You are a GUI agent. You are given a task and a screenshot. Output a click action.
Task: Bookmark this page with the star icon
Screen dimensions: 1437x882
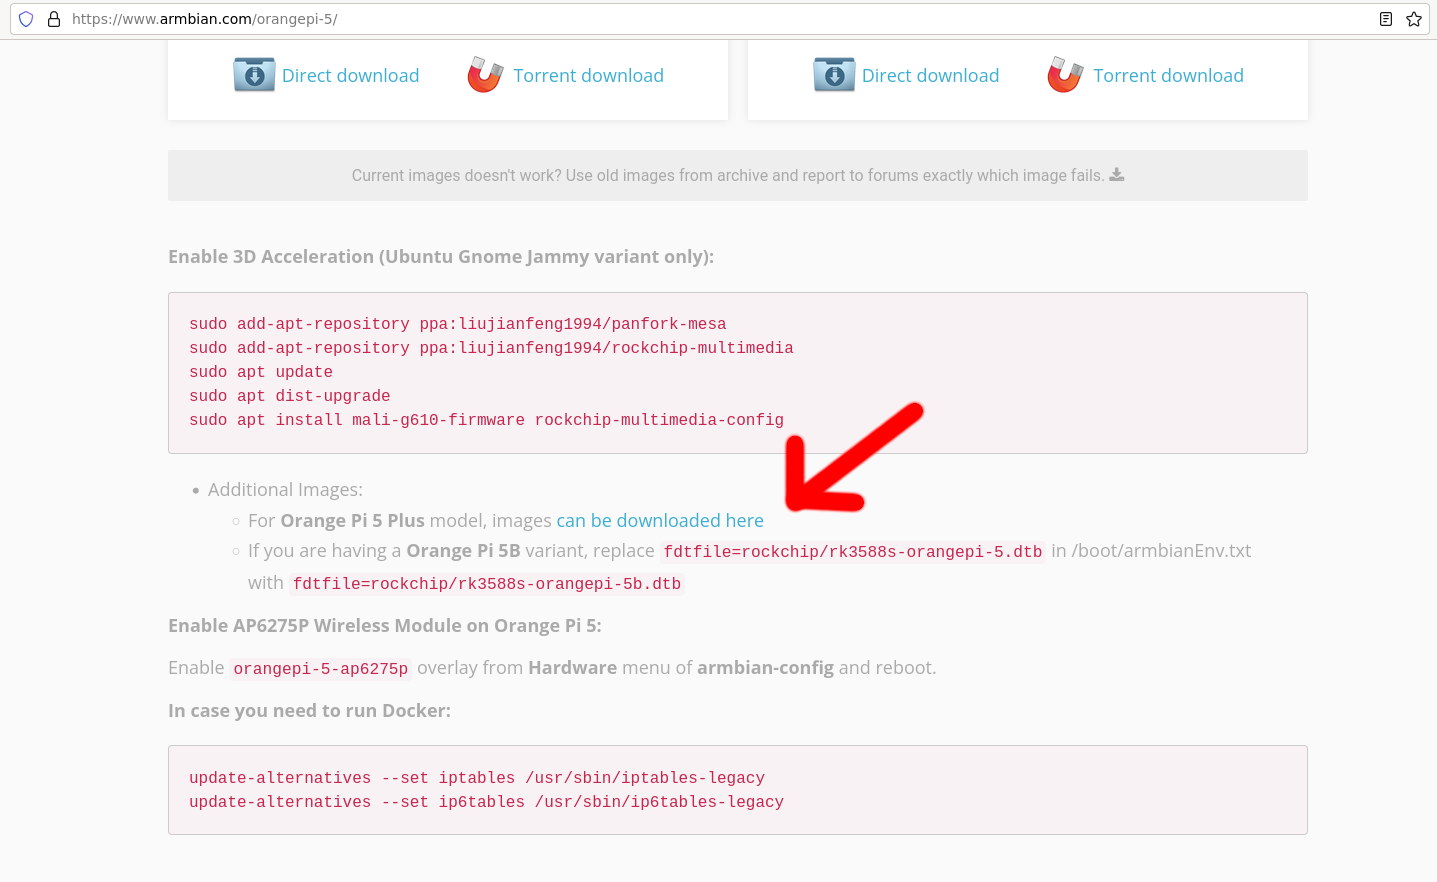[x=1413, y=19]
